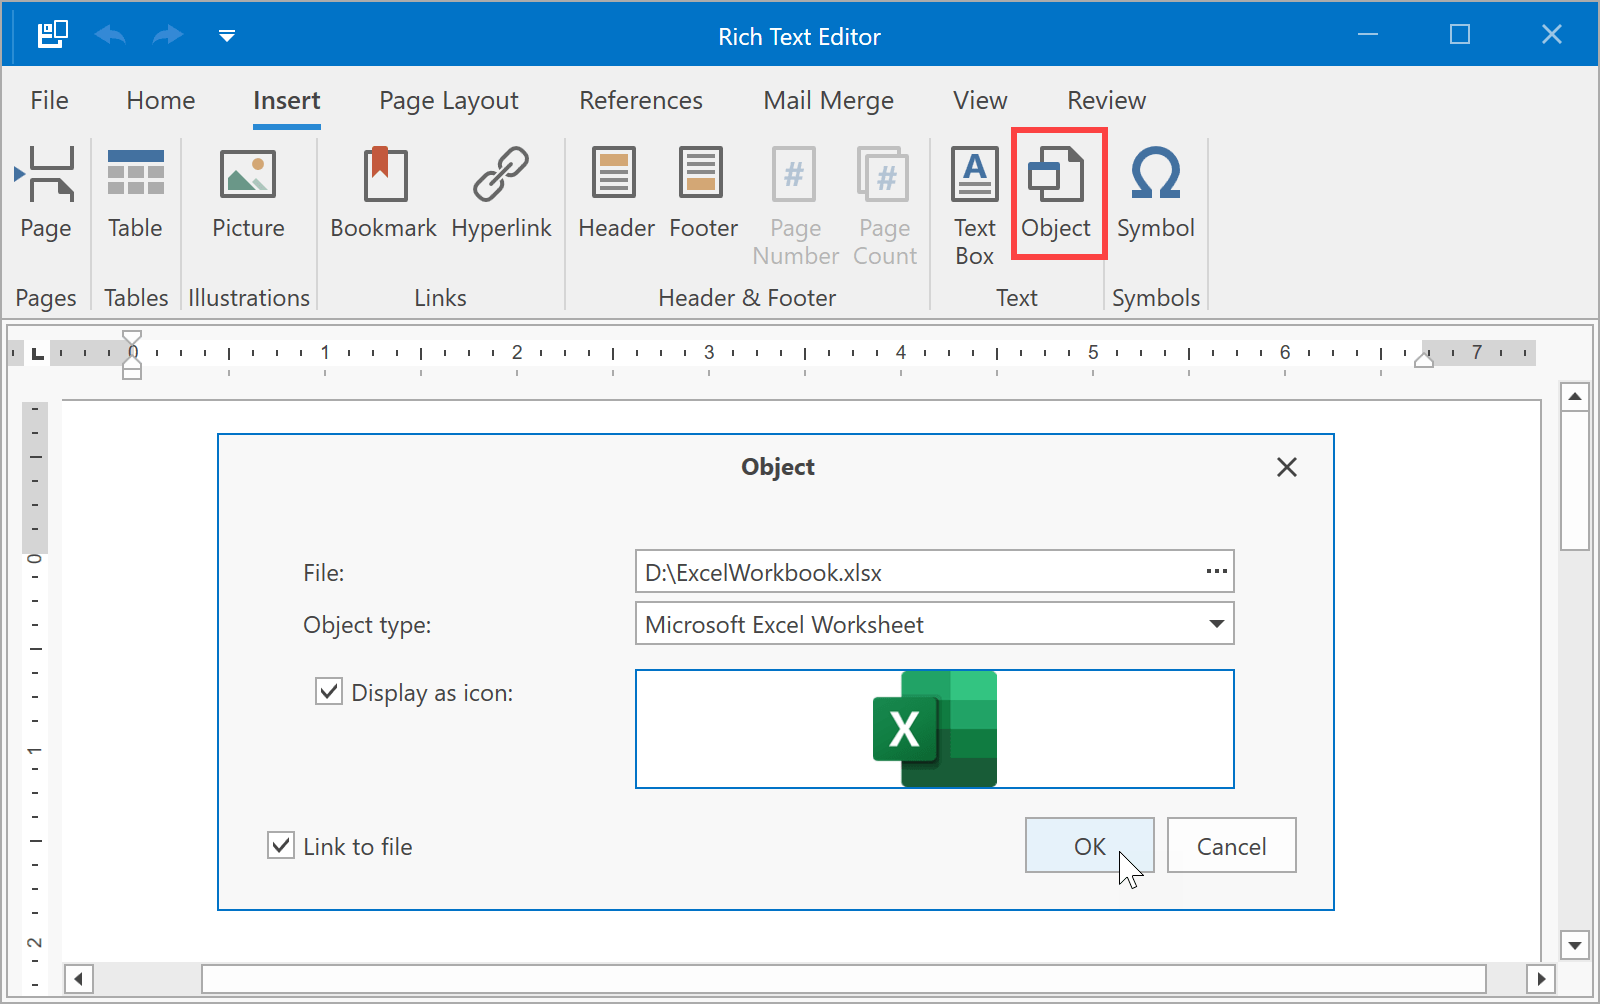The height and width of the screenshot is (1004, 1600).
Task: Click the vertical scrollbar up arrow
Action: pyautogui.click(x=1575, y=397)
